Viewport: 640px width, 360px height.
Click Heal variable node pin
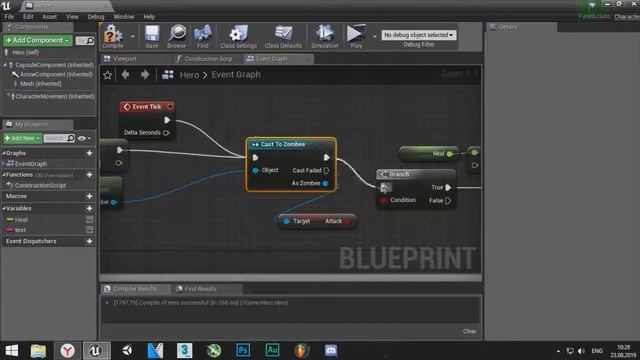449,154
